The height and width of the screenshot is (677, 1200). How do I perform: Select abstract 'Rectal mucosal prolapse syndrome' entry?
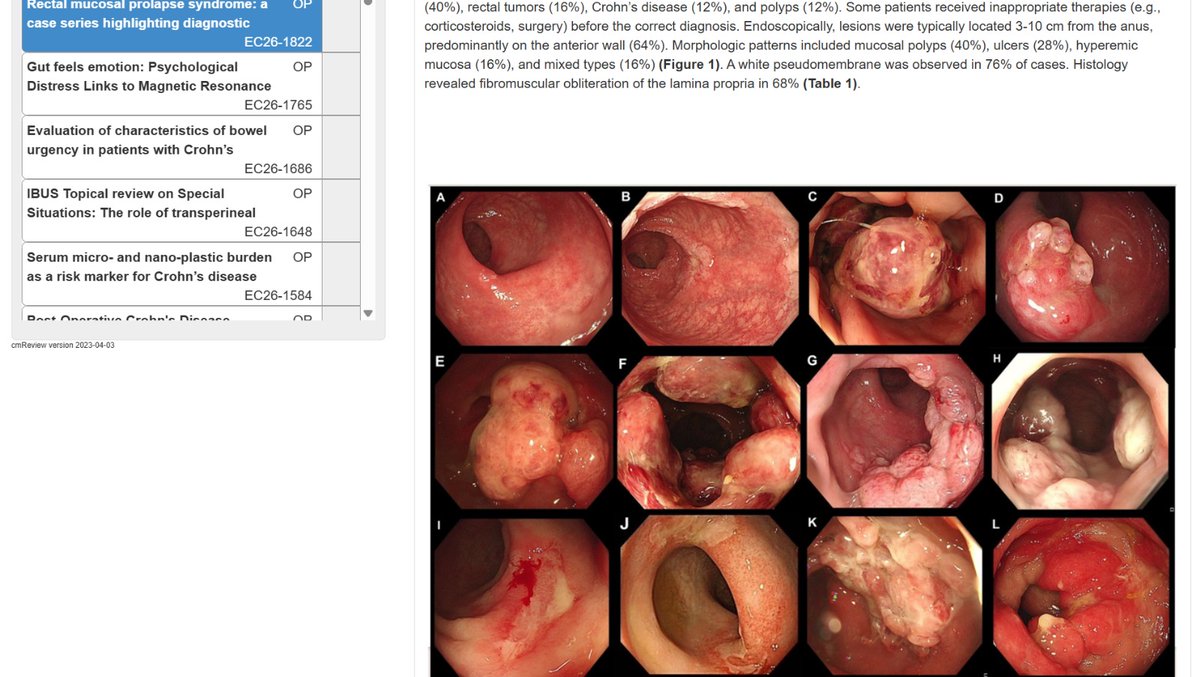pyautogui.click(x=171, y=25)
